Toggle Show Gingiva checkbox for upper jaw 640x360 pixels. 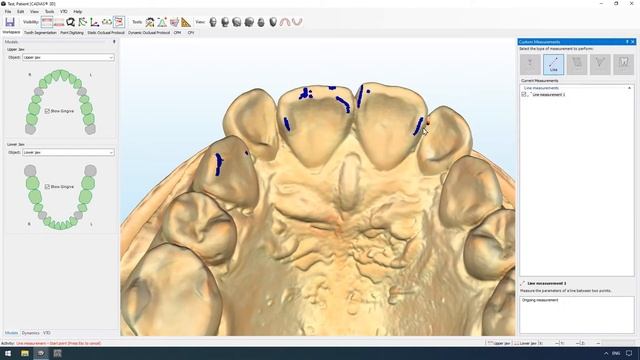tap(47, 111)
